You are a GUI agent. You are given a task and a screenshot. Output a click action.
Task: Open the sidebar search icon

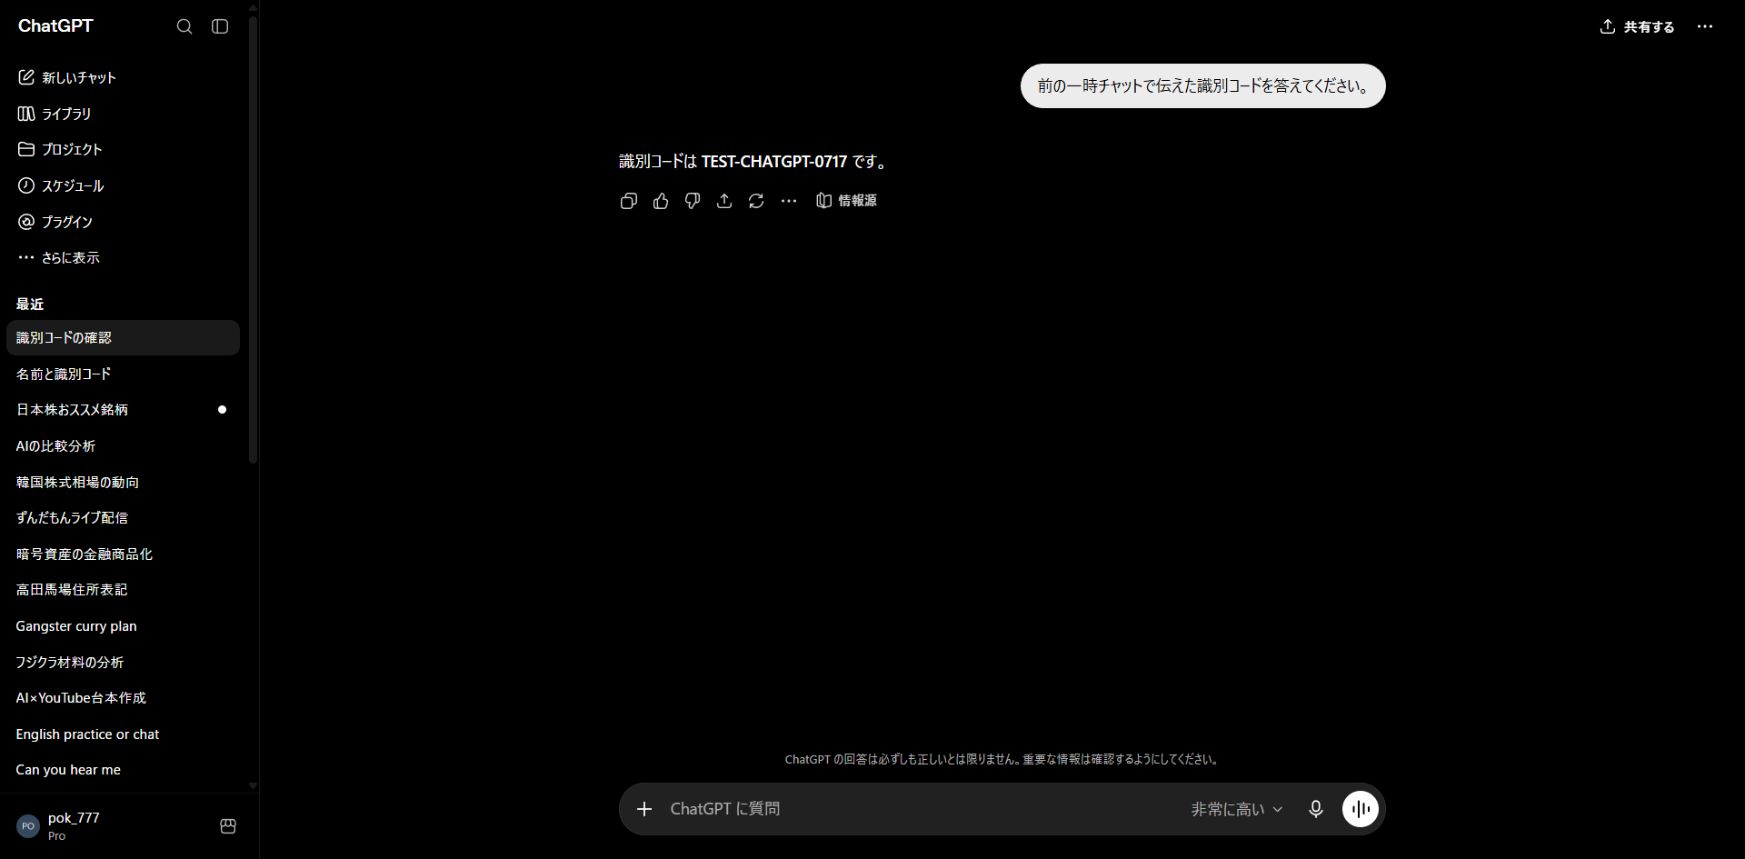[x=184, y=27]
